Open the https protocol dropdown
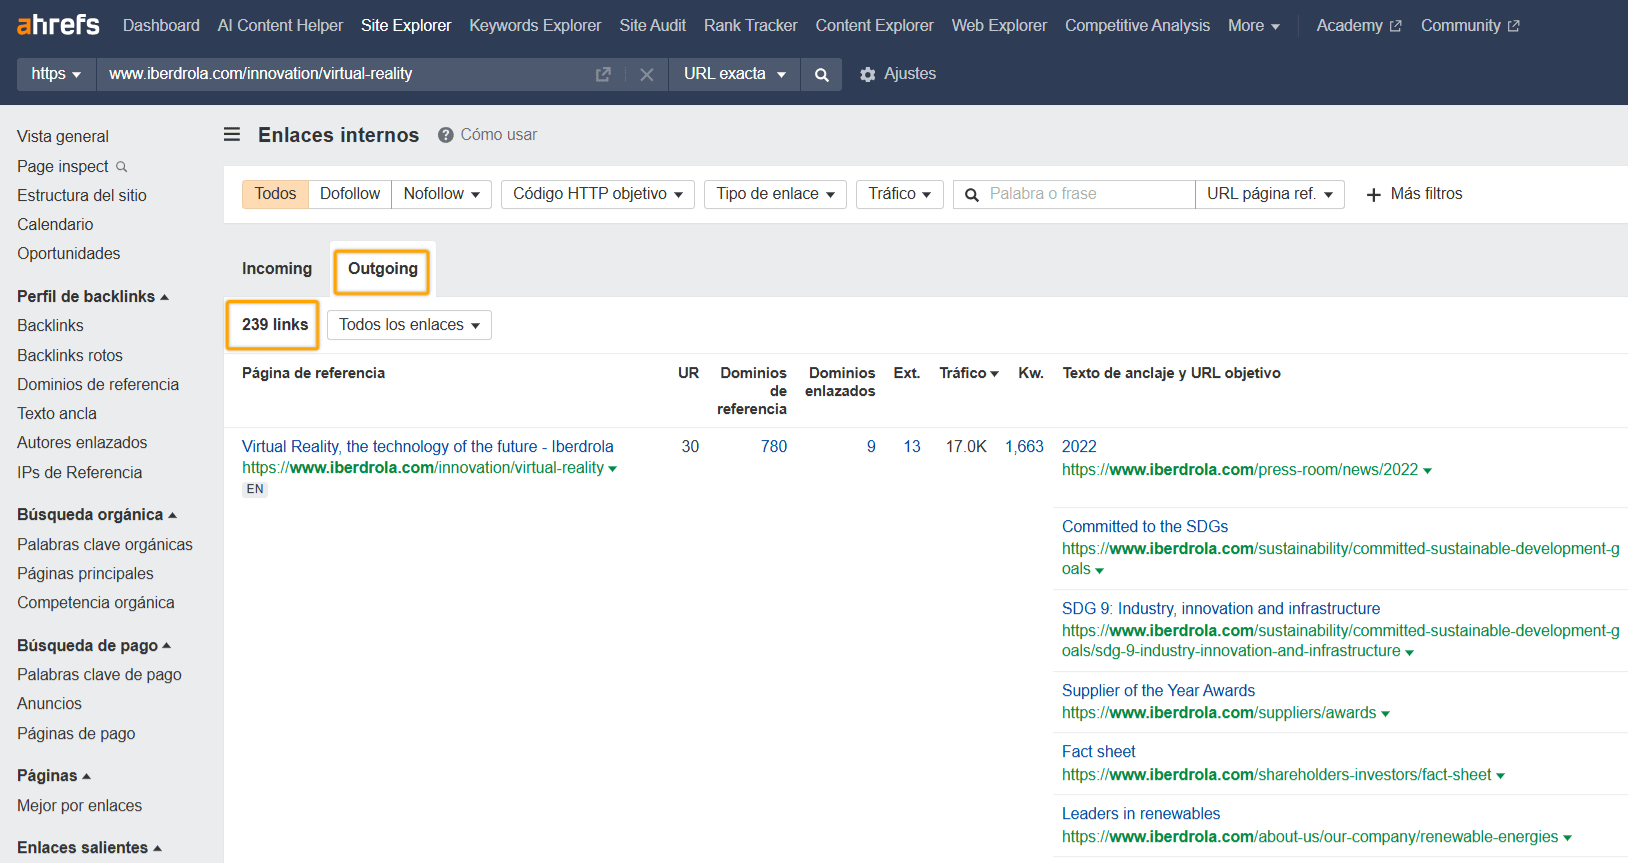 click(56, 74)
